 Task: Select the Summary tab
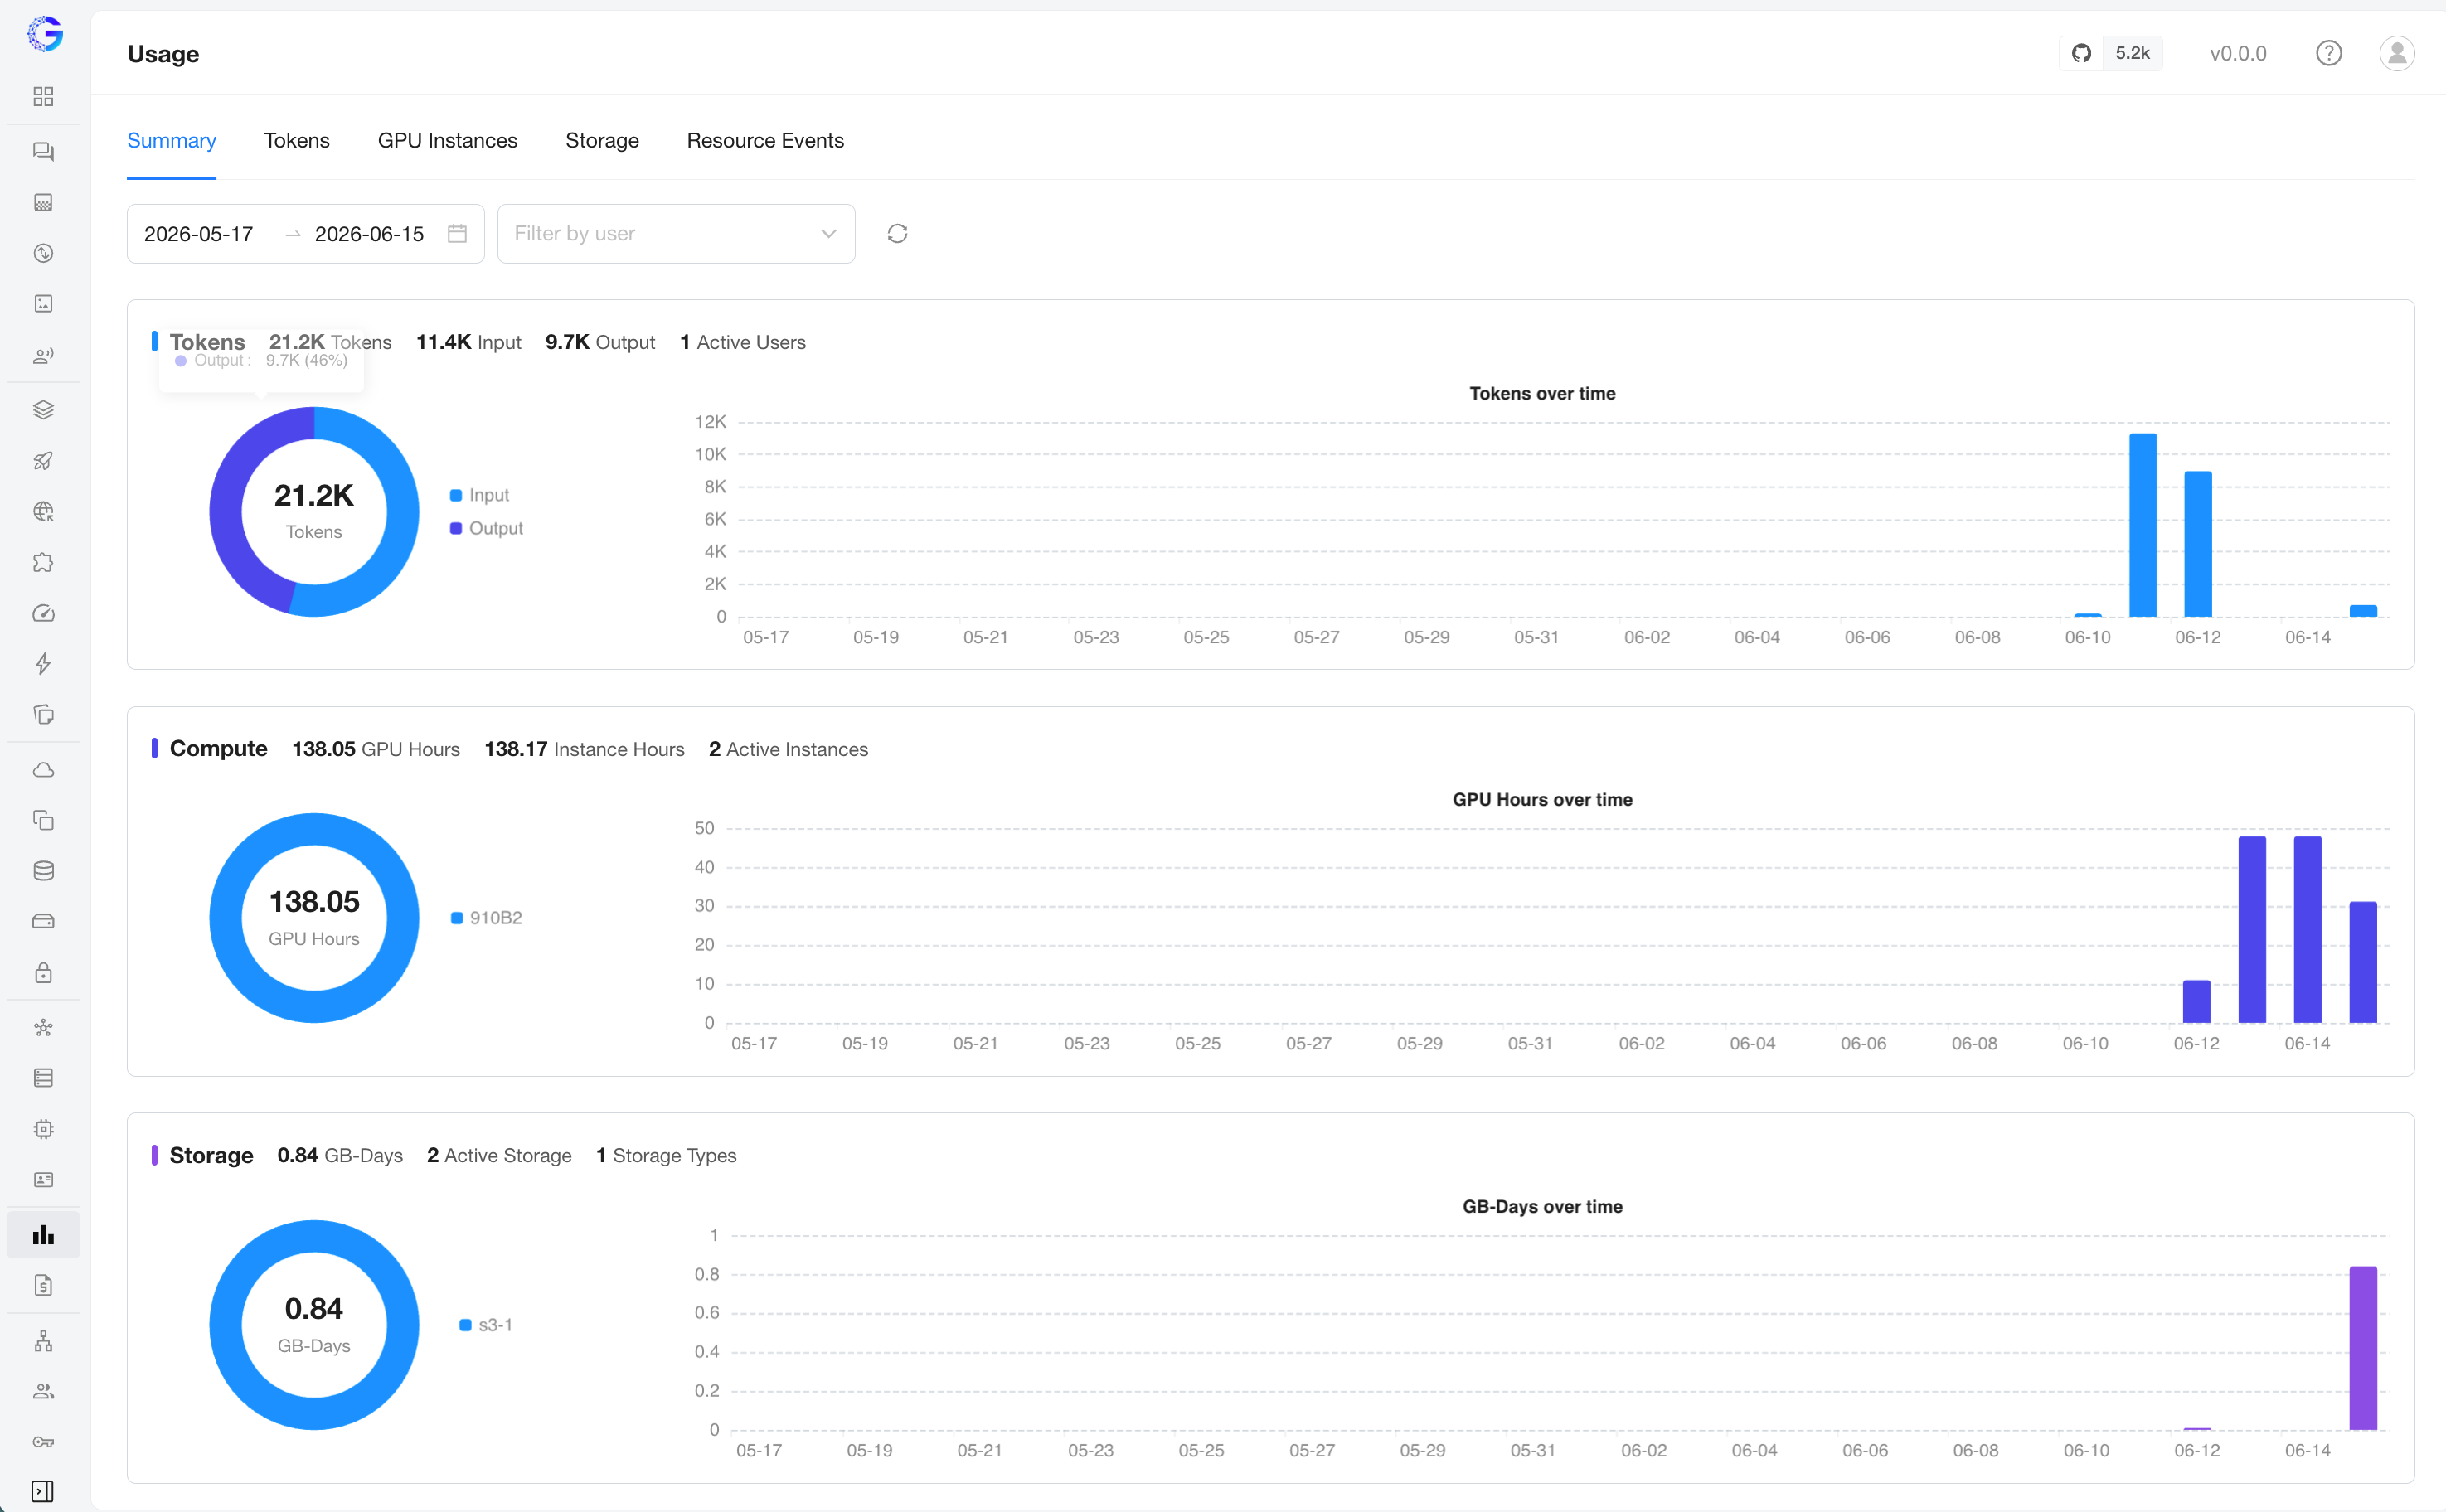pyautogui.click(x=171, y=141)
